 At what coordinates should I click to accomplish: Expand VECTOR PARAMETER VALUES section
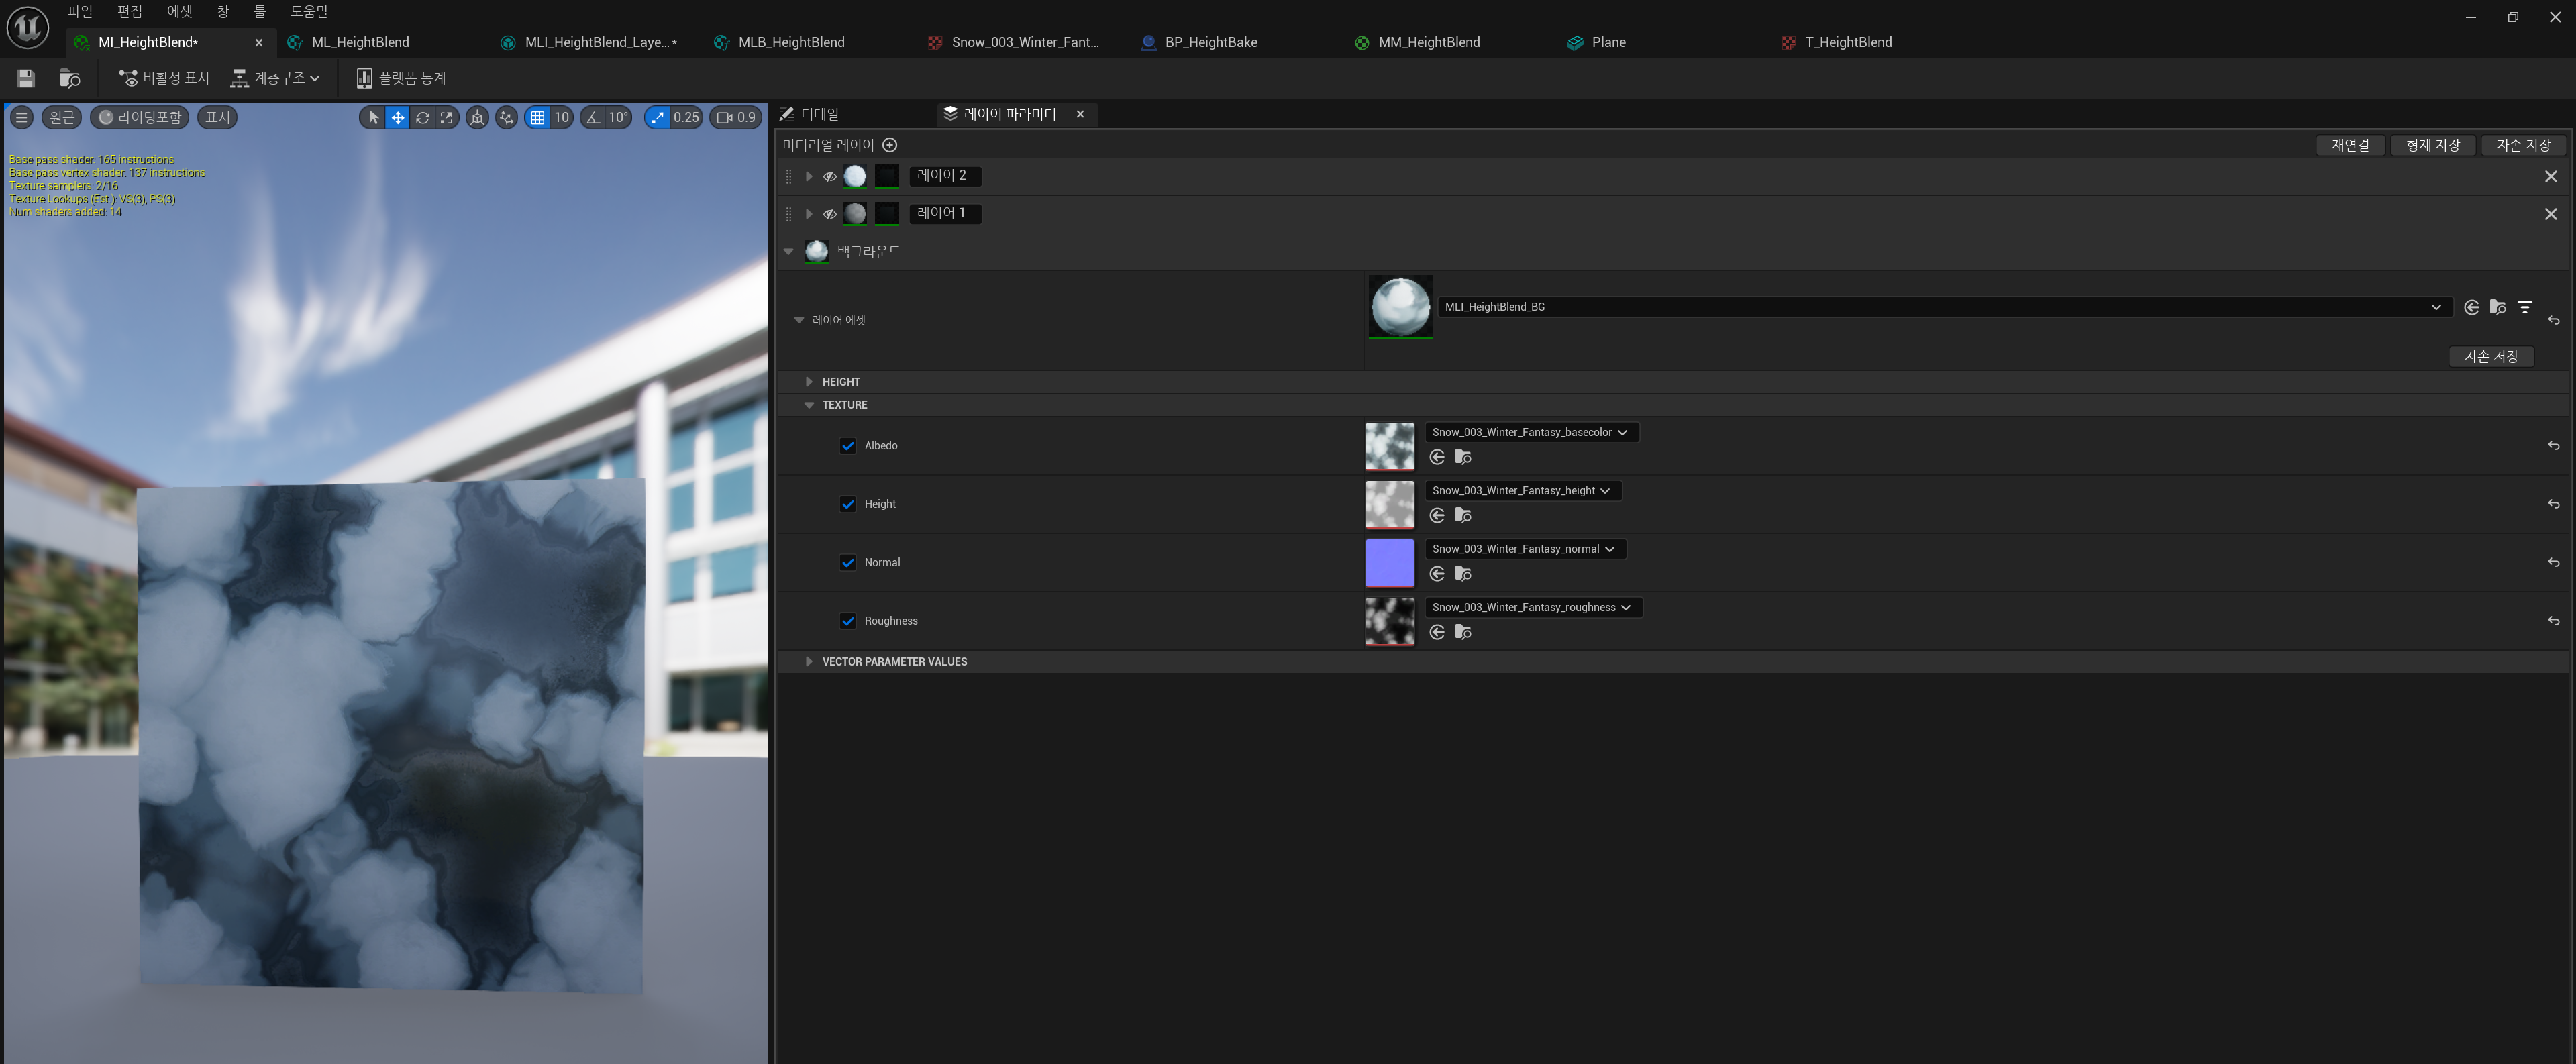pyautogui.click(x=809, y=662)
